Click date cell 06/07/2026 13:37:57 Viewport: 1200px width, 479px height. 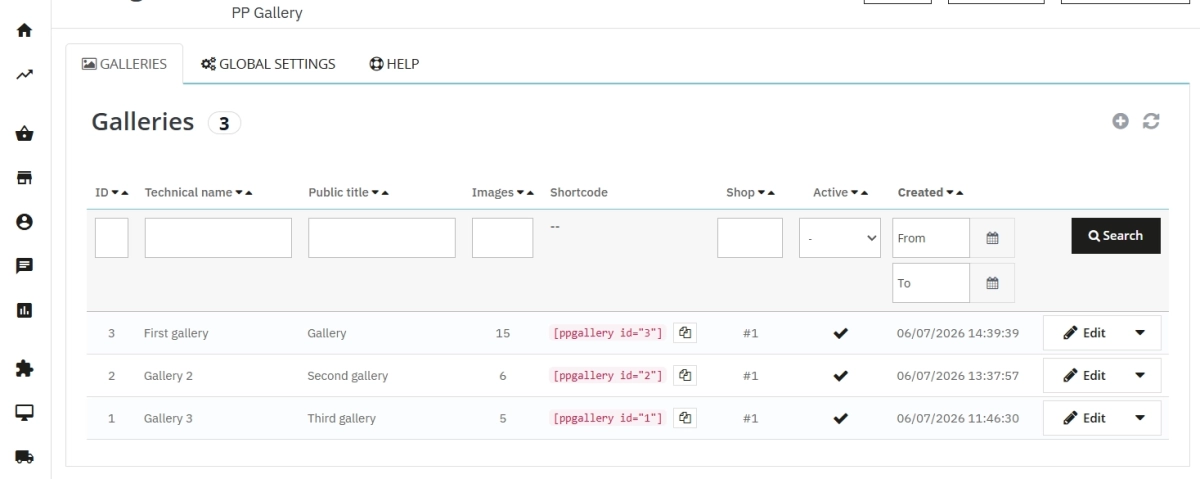pyautogui.click(x=958, y=376)
